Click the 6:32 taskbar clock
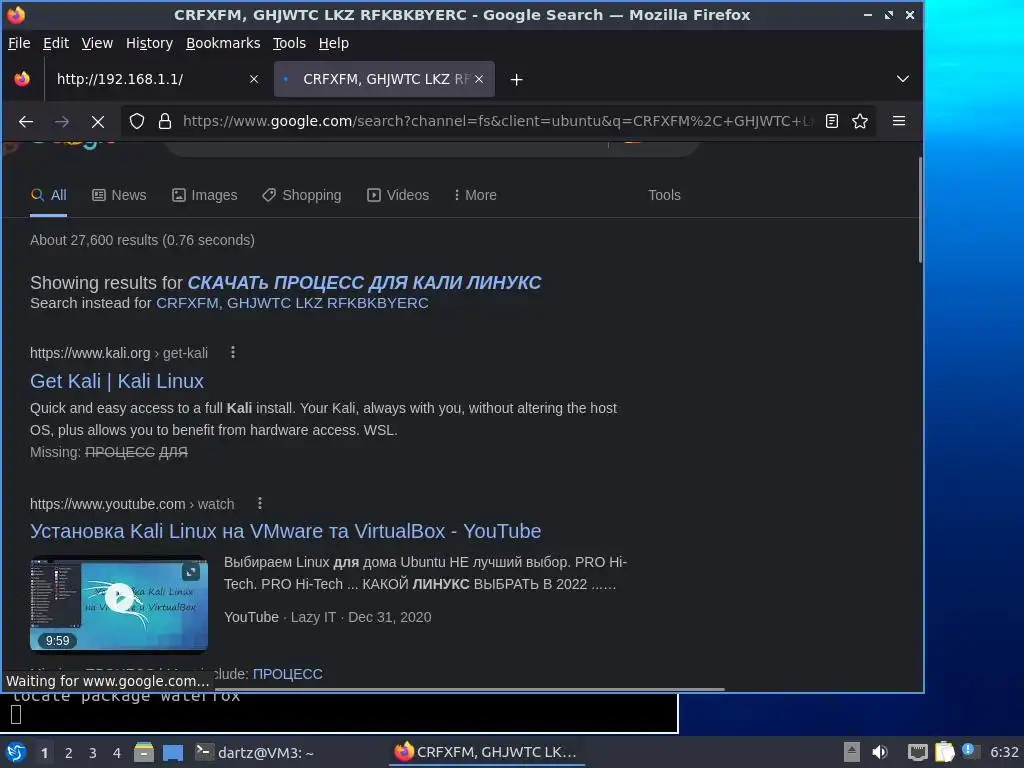The width and height of the screenshot is (1024, 768). coord(1004,752)
